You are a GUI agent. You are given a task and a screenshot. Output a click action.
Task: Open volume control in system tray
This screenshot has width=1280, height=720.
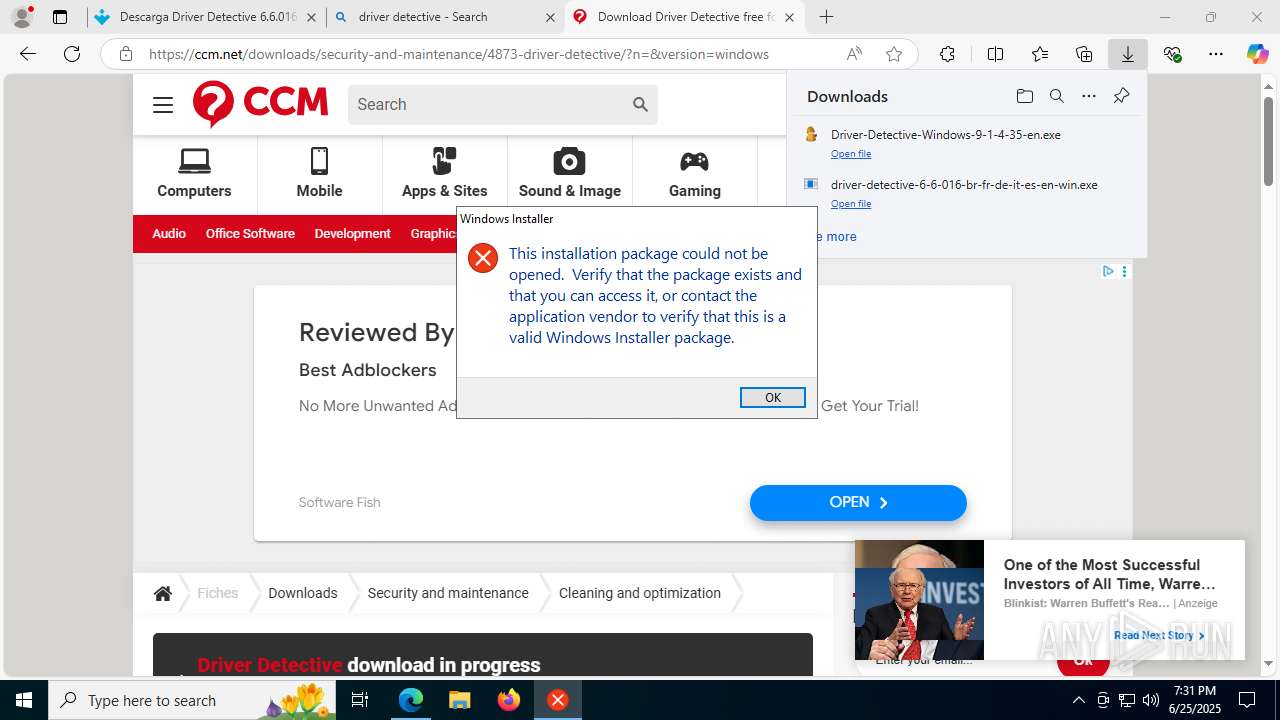(x=1150, y=700)
